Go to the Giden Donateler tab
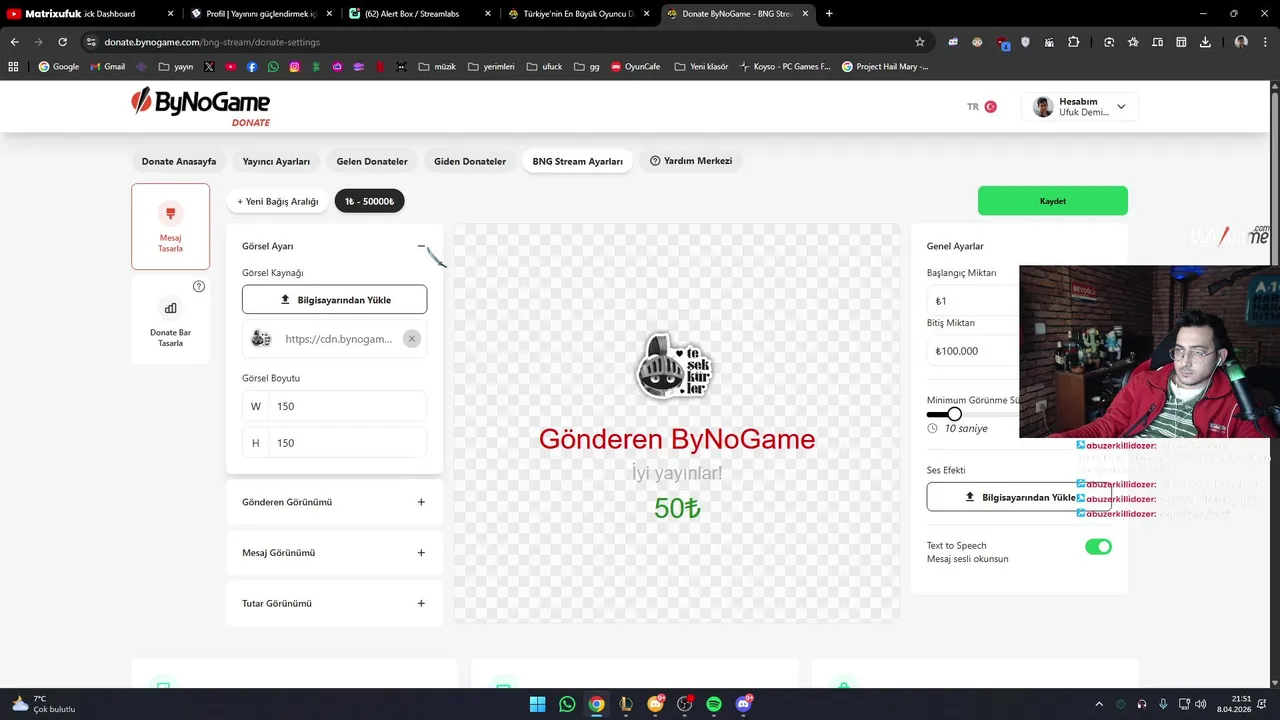Image resolution: width=1280 pixels, height=720 pixels. pyautogui.click(x=470, y=161)
